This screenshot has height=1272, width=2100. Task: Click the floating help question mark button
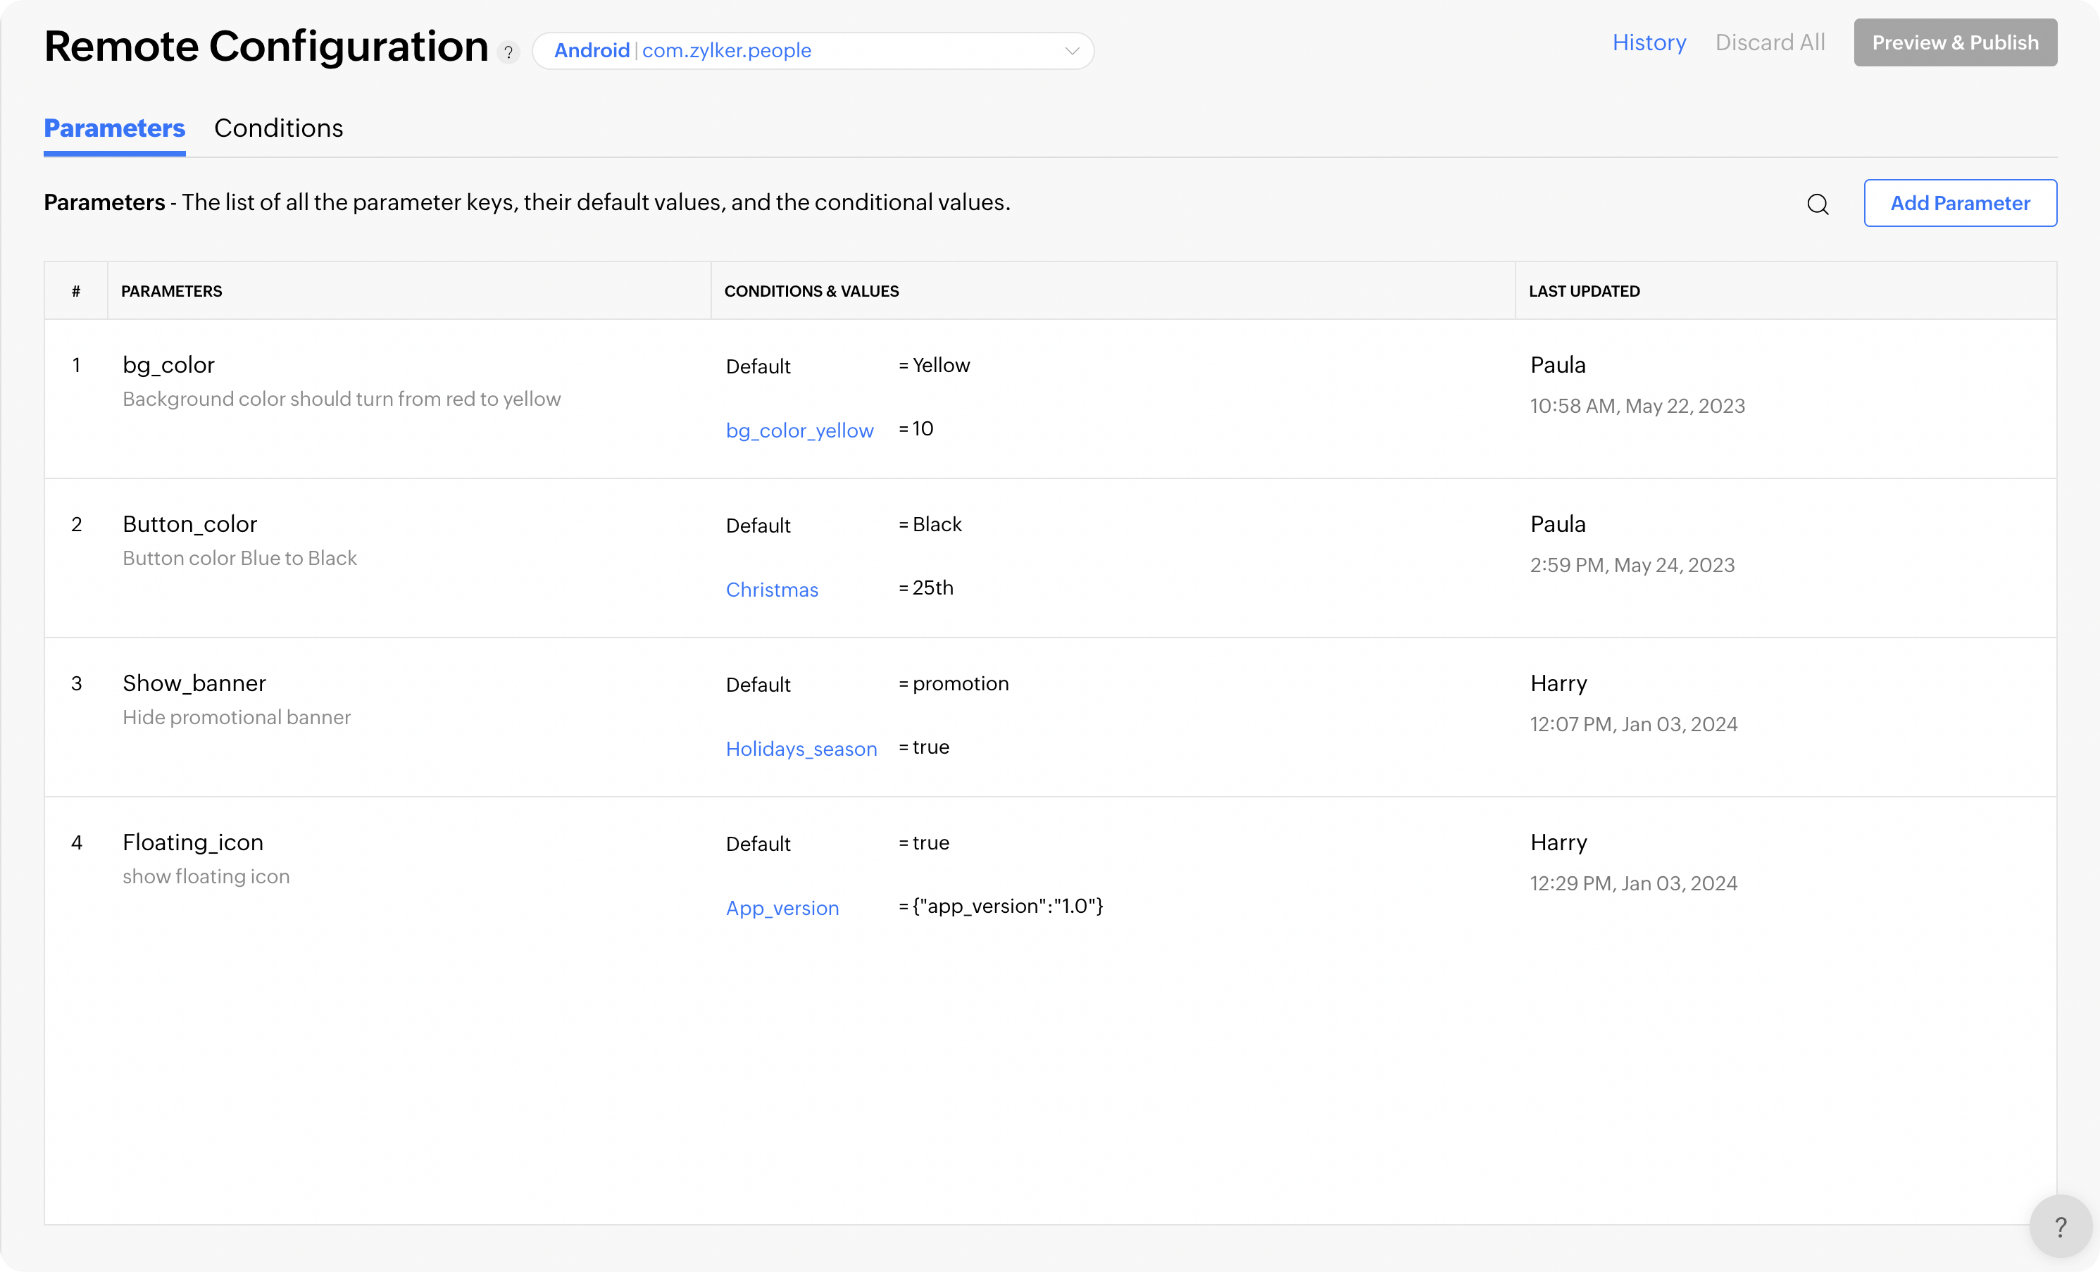2060,1226
